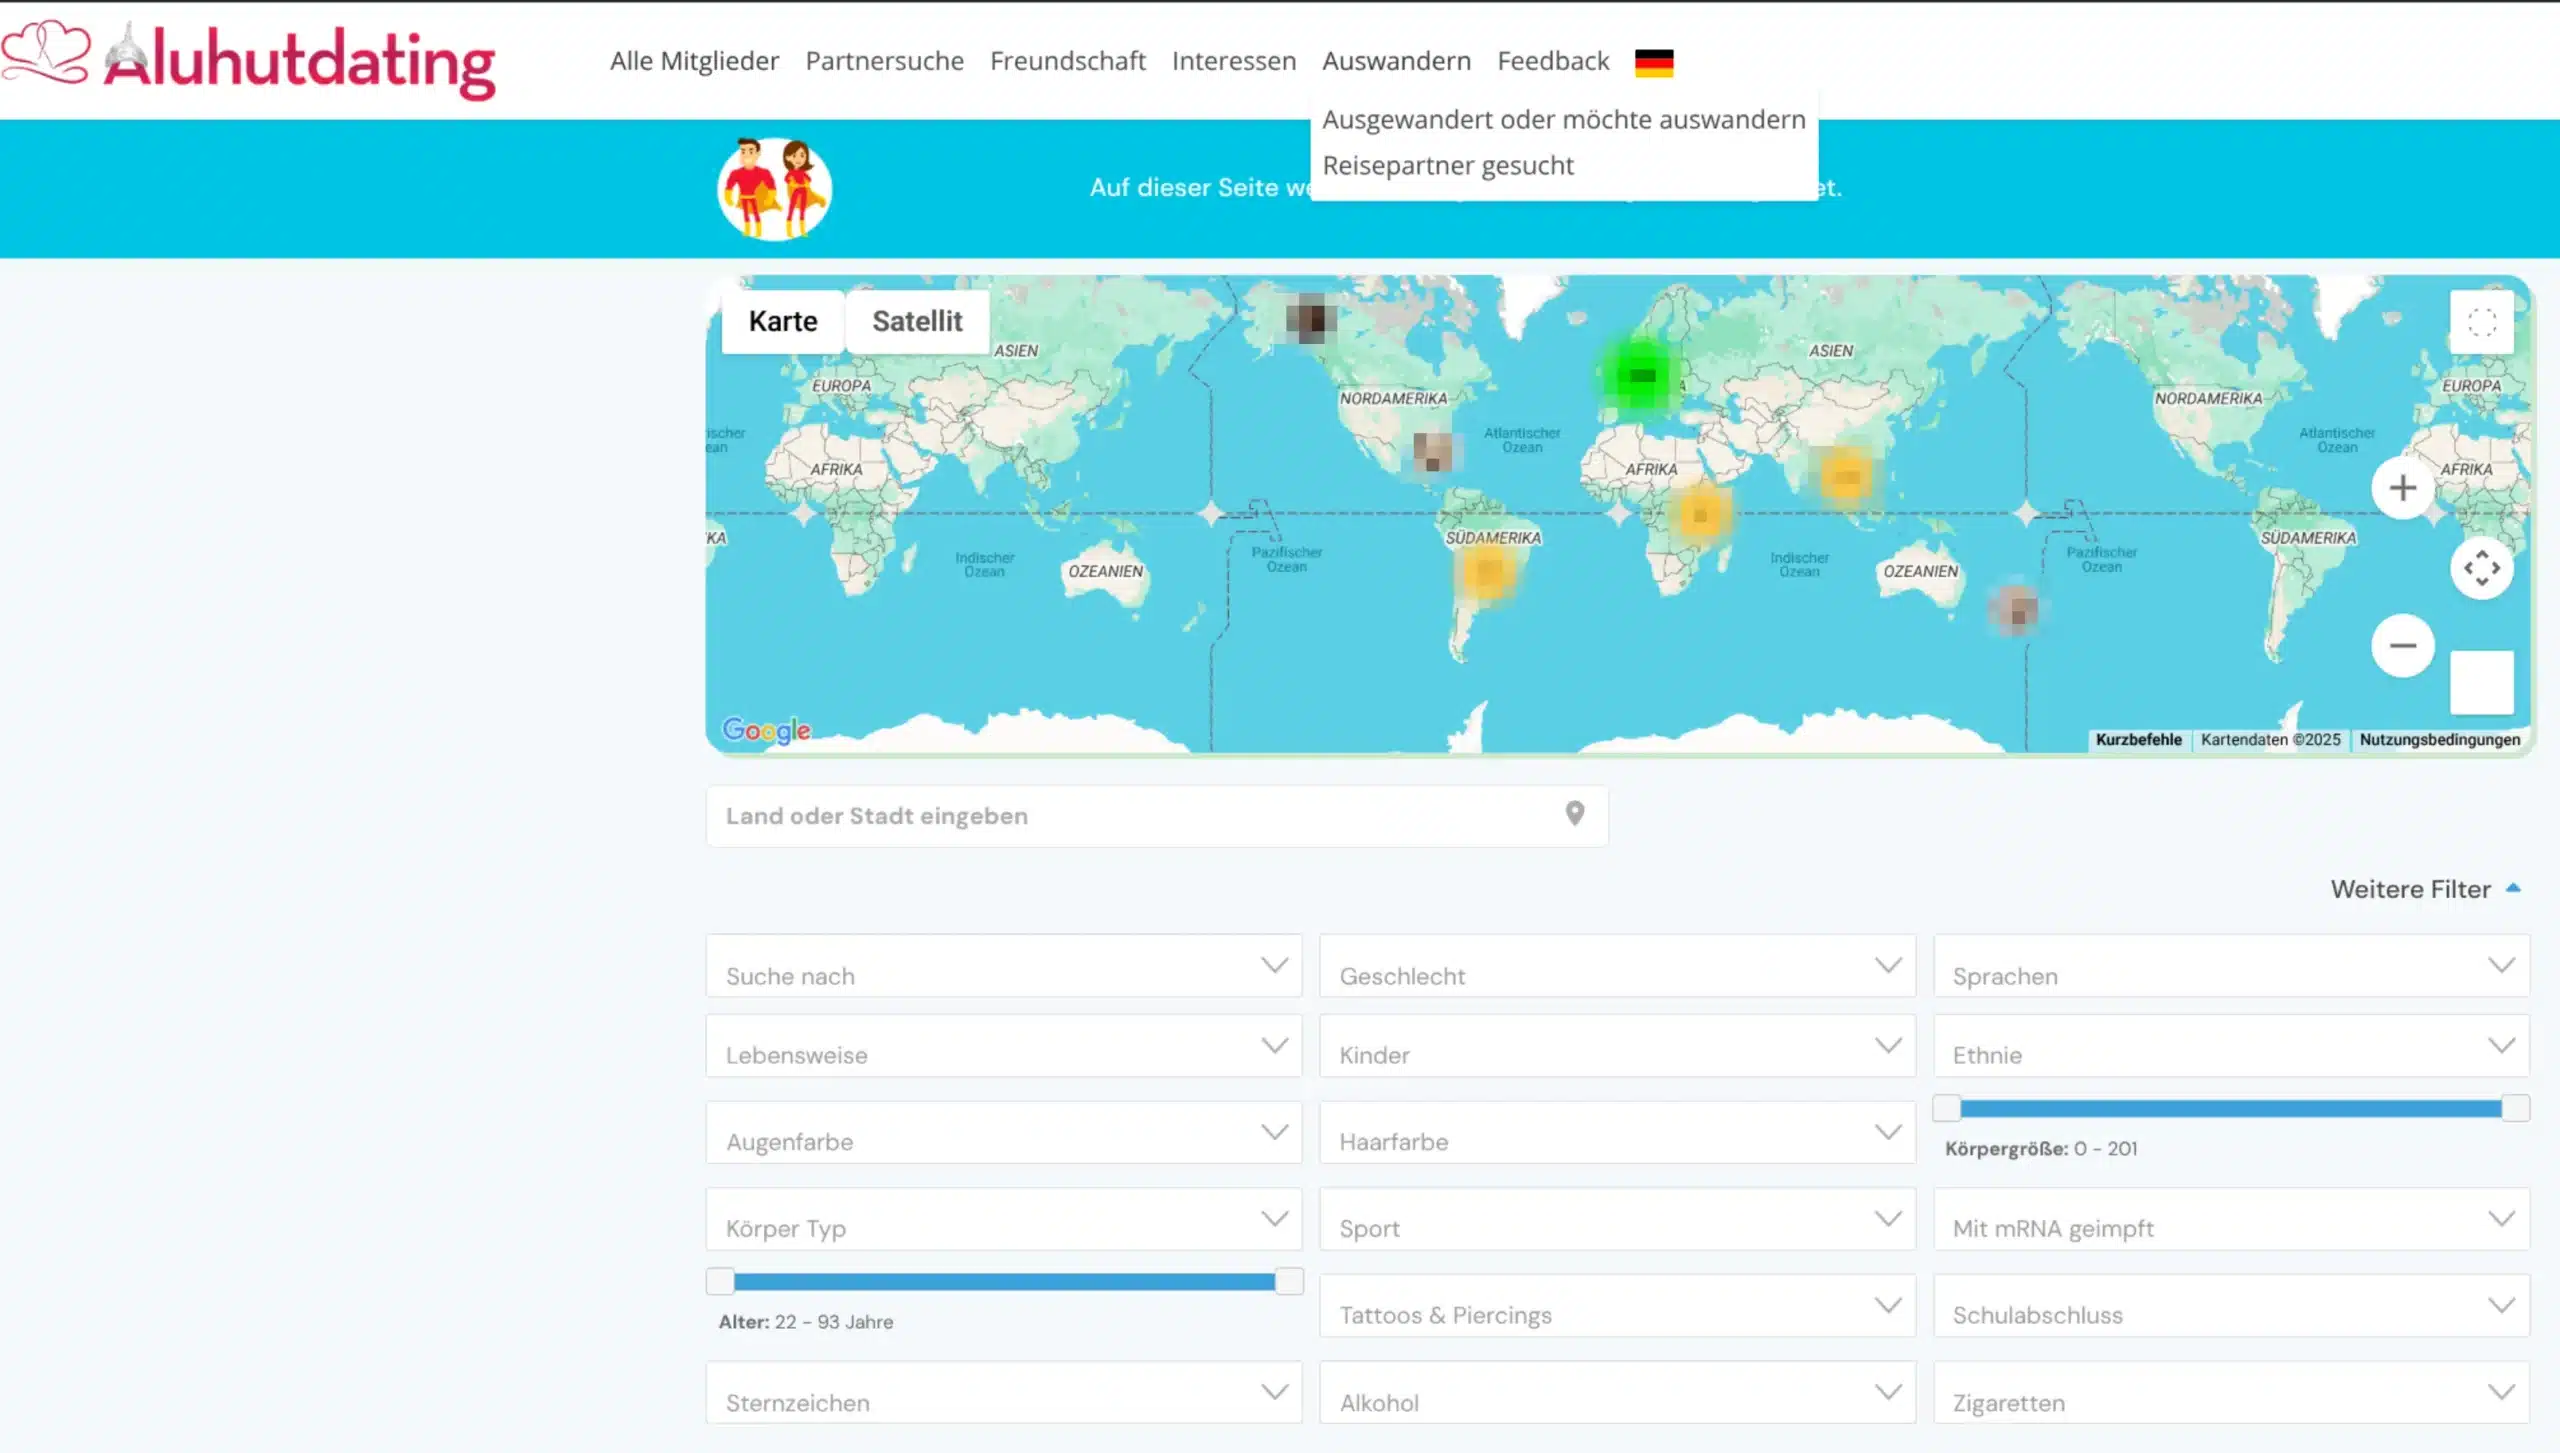Click the map pan control icon
This screenshot has height=1453, width=2560.
point(2481,568)
